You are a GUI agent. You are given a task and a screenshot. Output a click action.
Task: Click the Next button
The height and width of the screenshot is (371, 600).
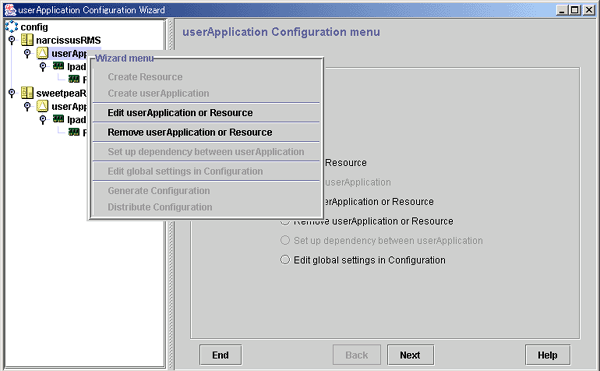[x=410, y=355]
